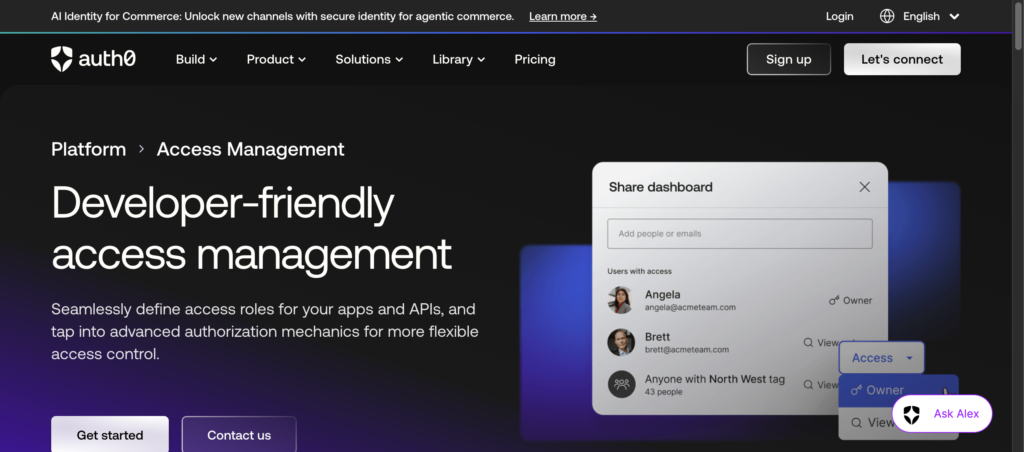Click the key icon next to Angela's Owner
1024x452 pixels.
pos(834,300)
